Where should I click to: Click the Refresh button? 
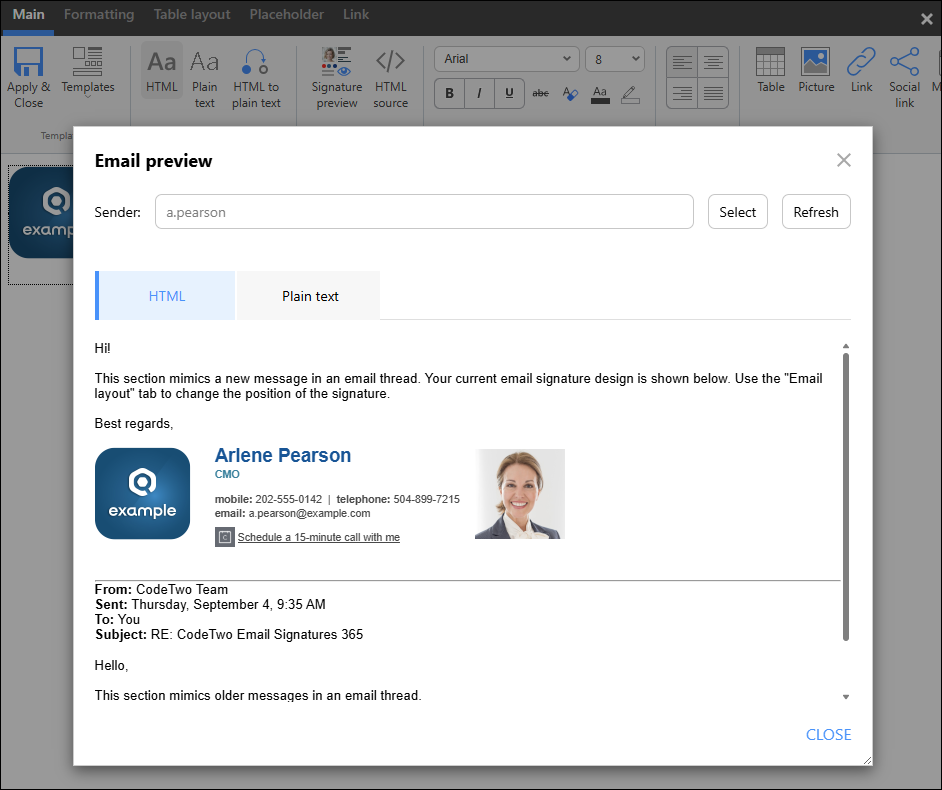pyautogui.click(x=816, y=211)
